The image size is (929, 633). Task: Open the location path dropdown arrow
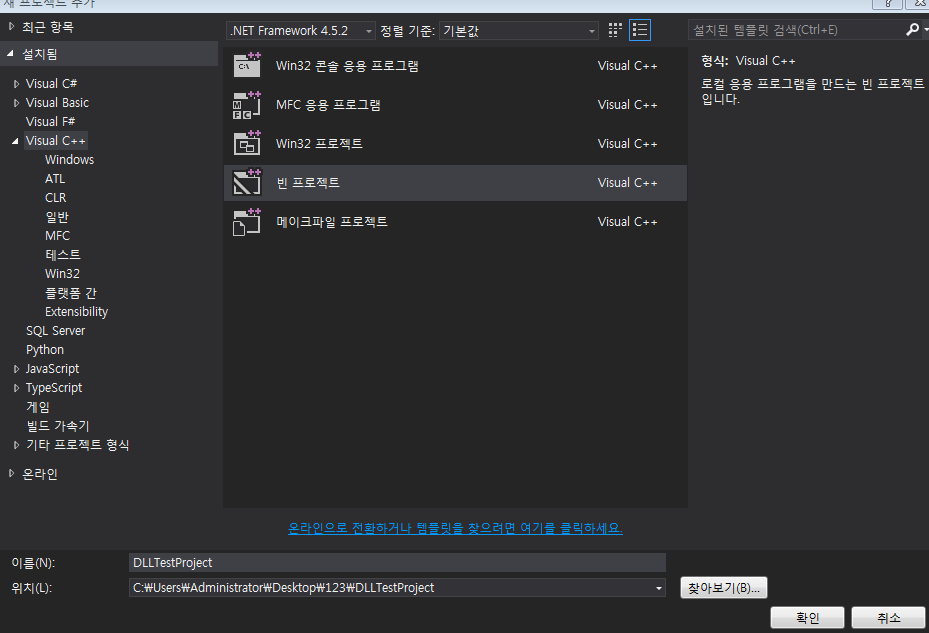(x=658, y=588)
